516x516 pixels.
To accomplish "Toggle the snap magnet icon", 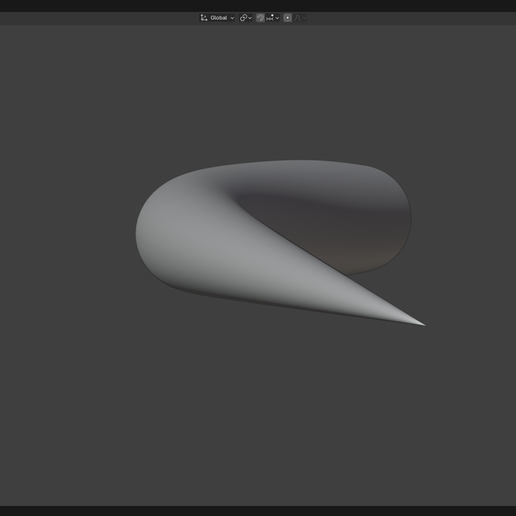I will tap(260, 18).
